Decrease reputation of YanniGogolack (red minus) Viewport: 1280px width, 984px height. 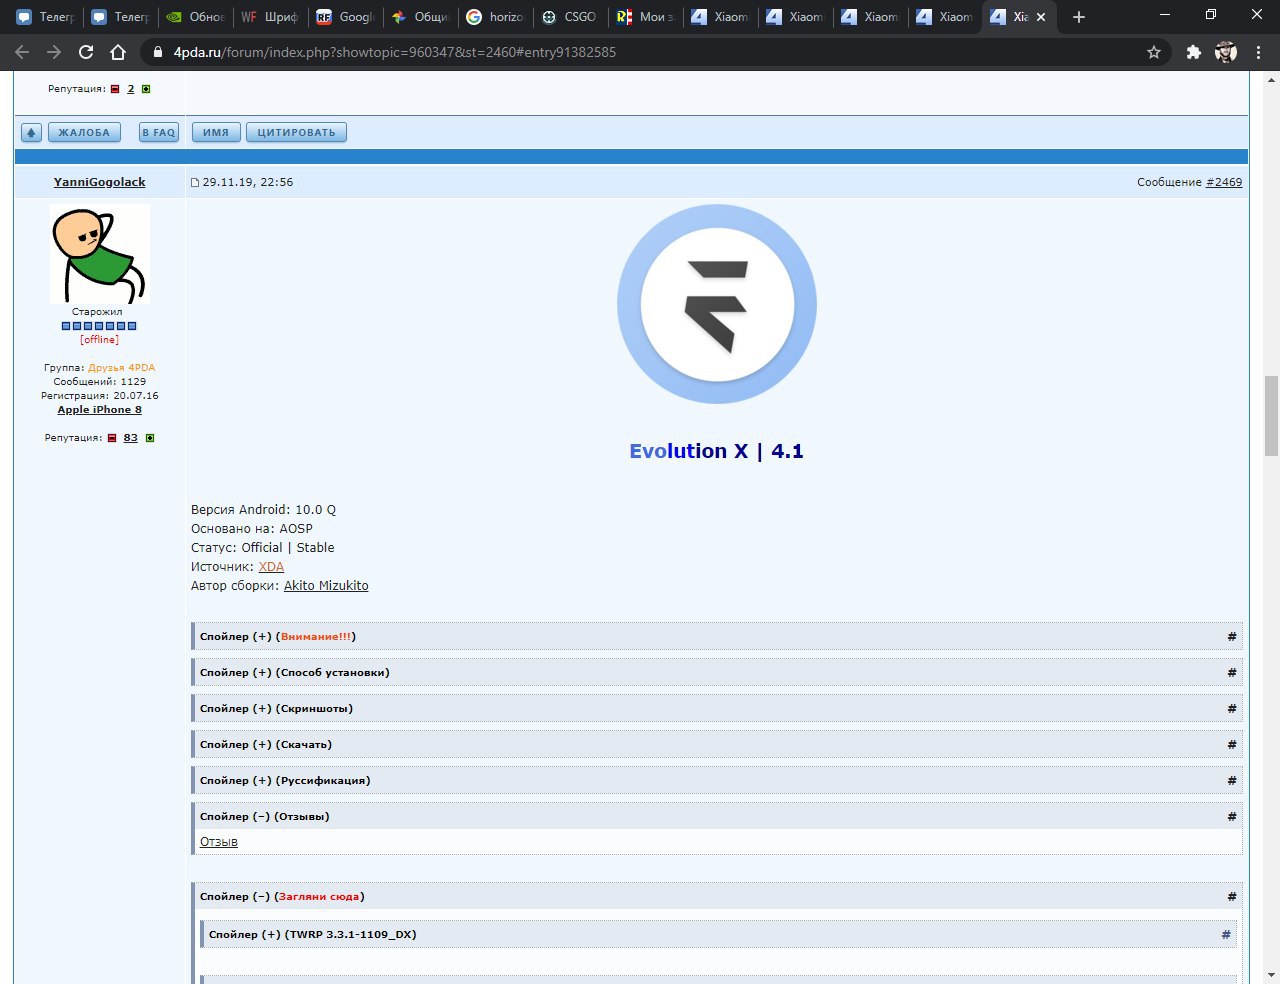[112, 438]
